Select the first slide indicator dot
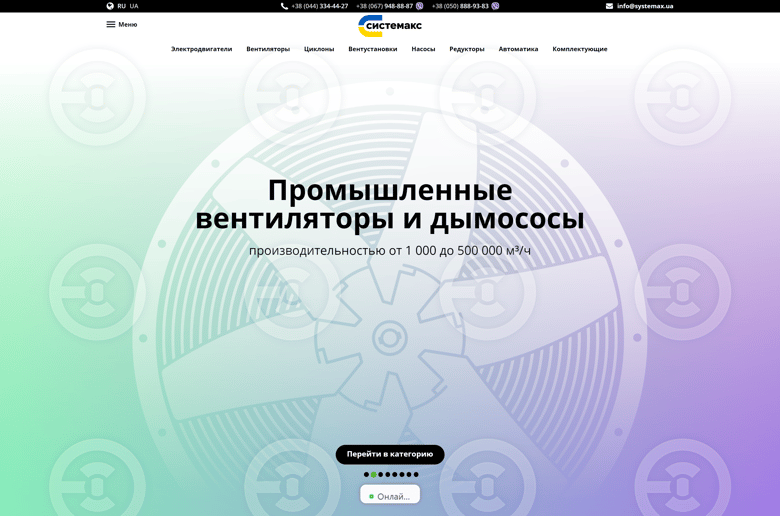 367,474
